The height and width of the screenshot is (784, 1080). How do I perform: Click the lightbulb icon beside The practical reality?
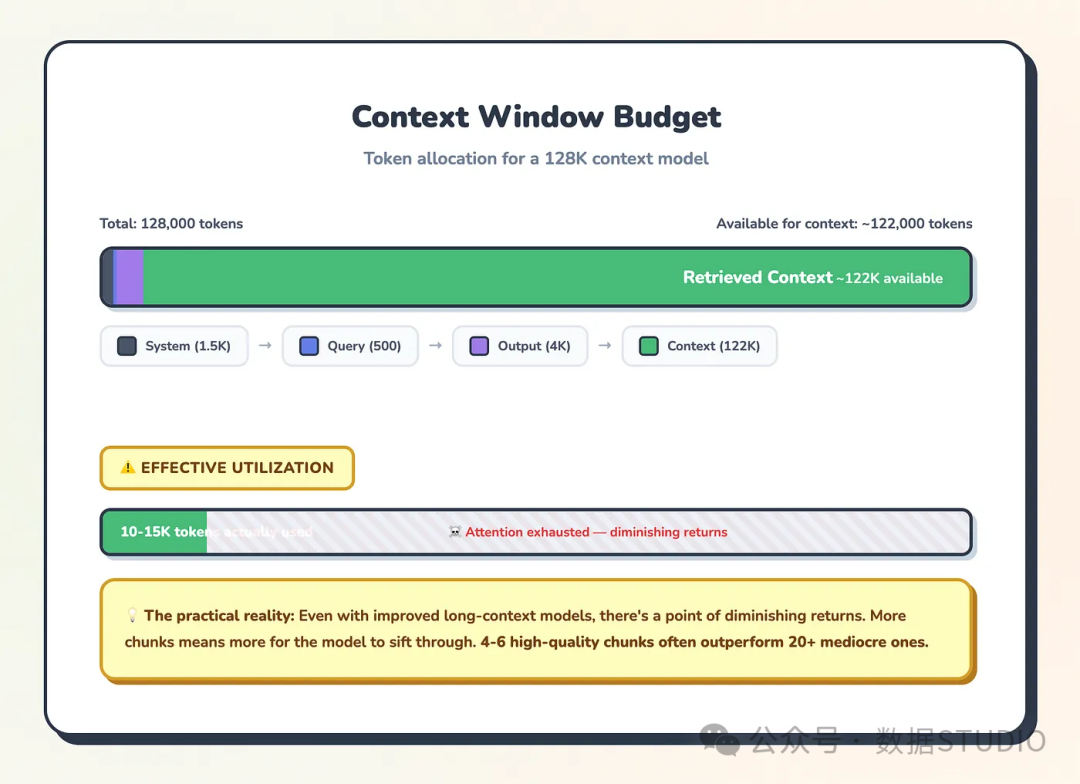pos(132,615)
